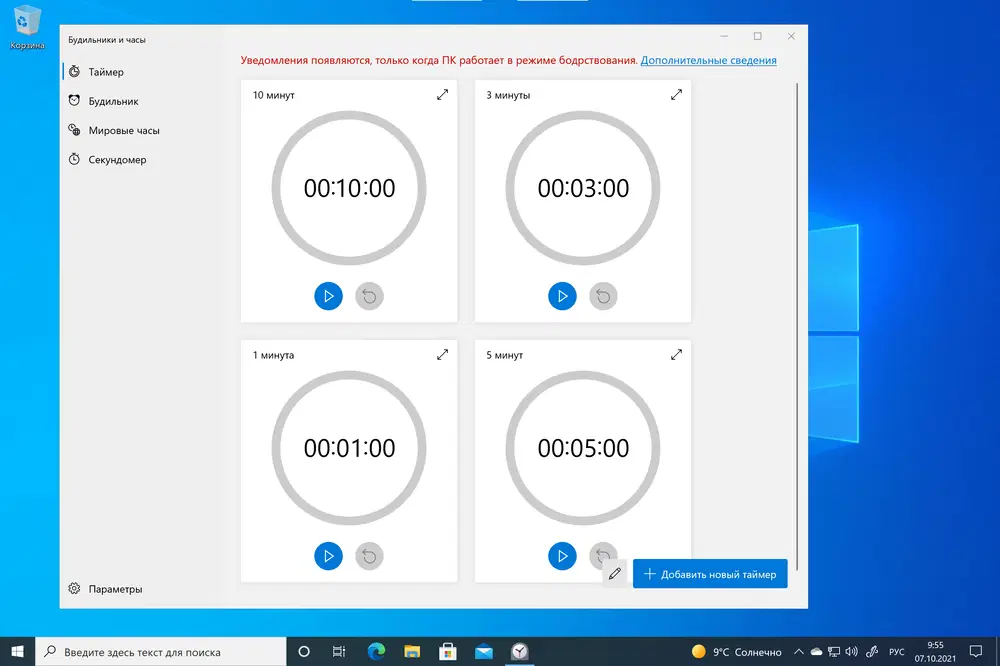This screenshot has width=1000, height=666.
Task: Select the Корзина desktop icon
Action: (27, 27)
